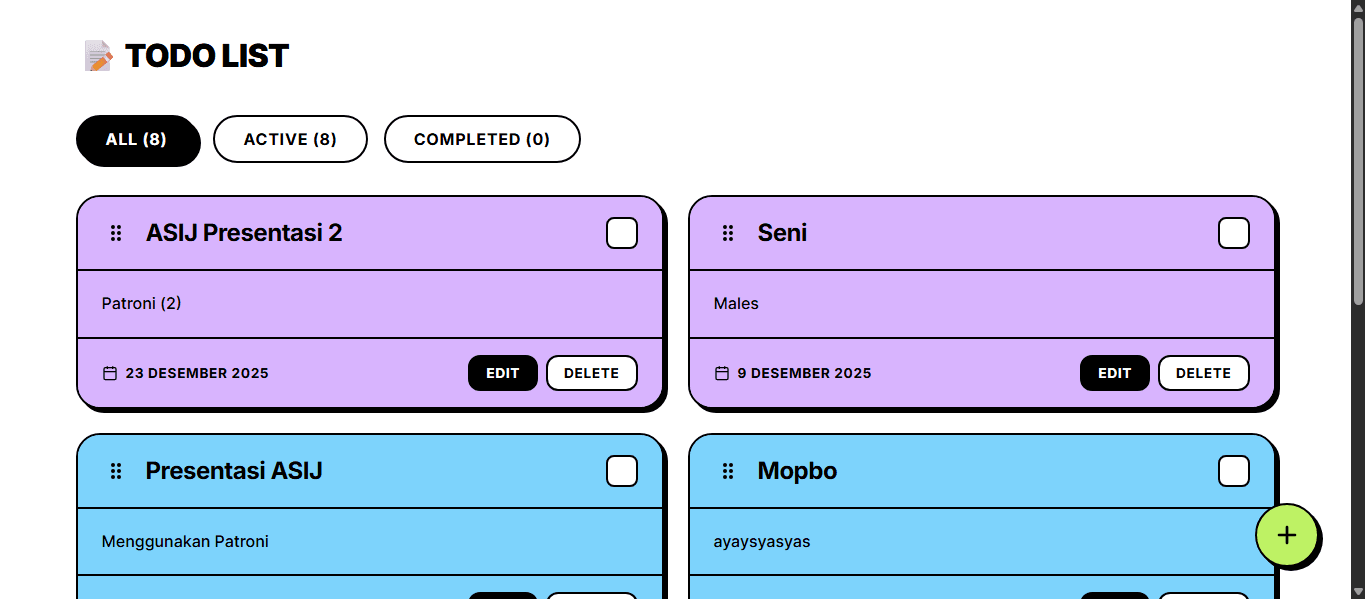This screenshot has width=1365, height=599.
Task: Click drag handle on Seni card
Action: [x=728, y=233]
